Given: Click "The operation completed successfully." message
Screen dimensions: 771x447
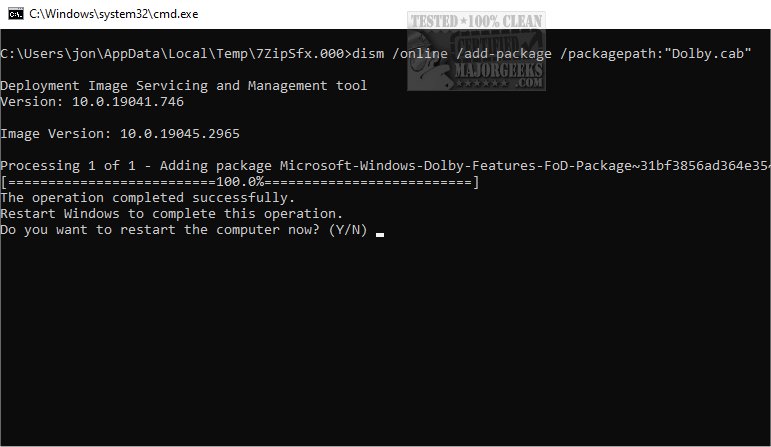Looking at the screenshot, I should point(148,197).
